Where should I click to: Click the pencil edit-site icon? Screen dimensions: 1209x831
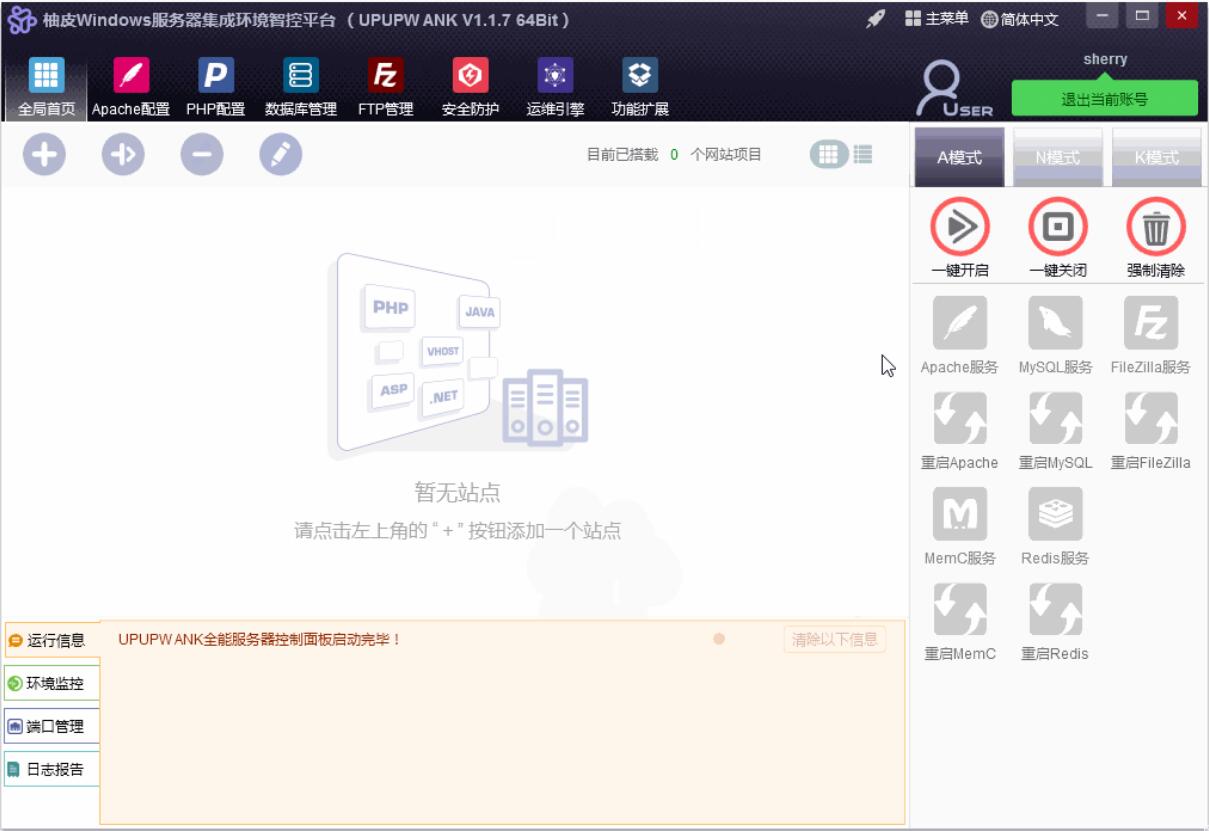pyautogui.click(x=281, y=155)
